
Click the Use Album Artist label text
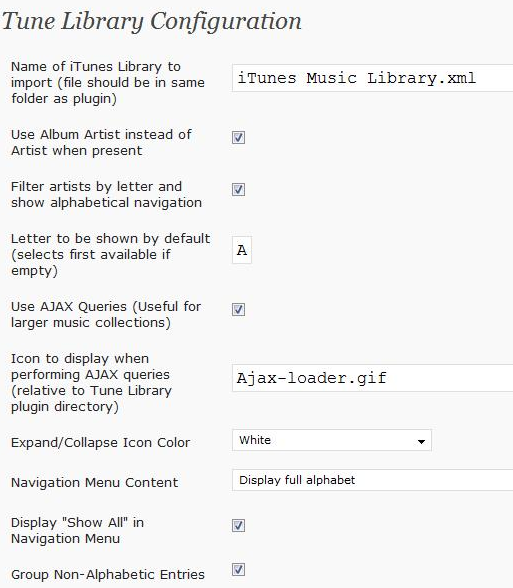click(101, 142)
